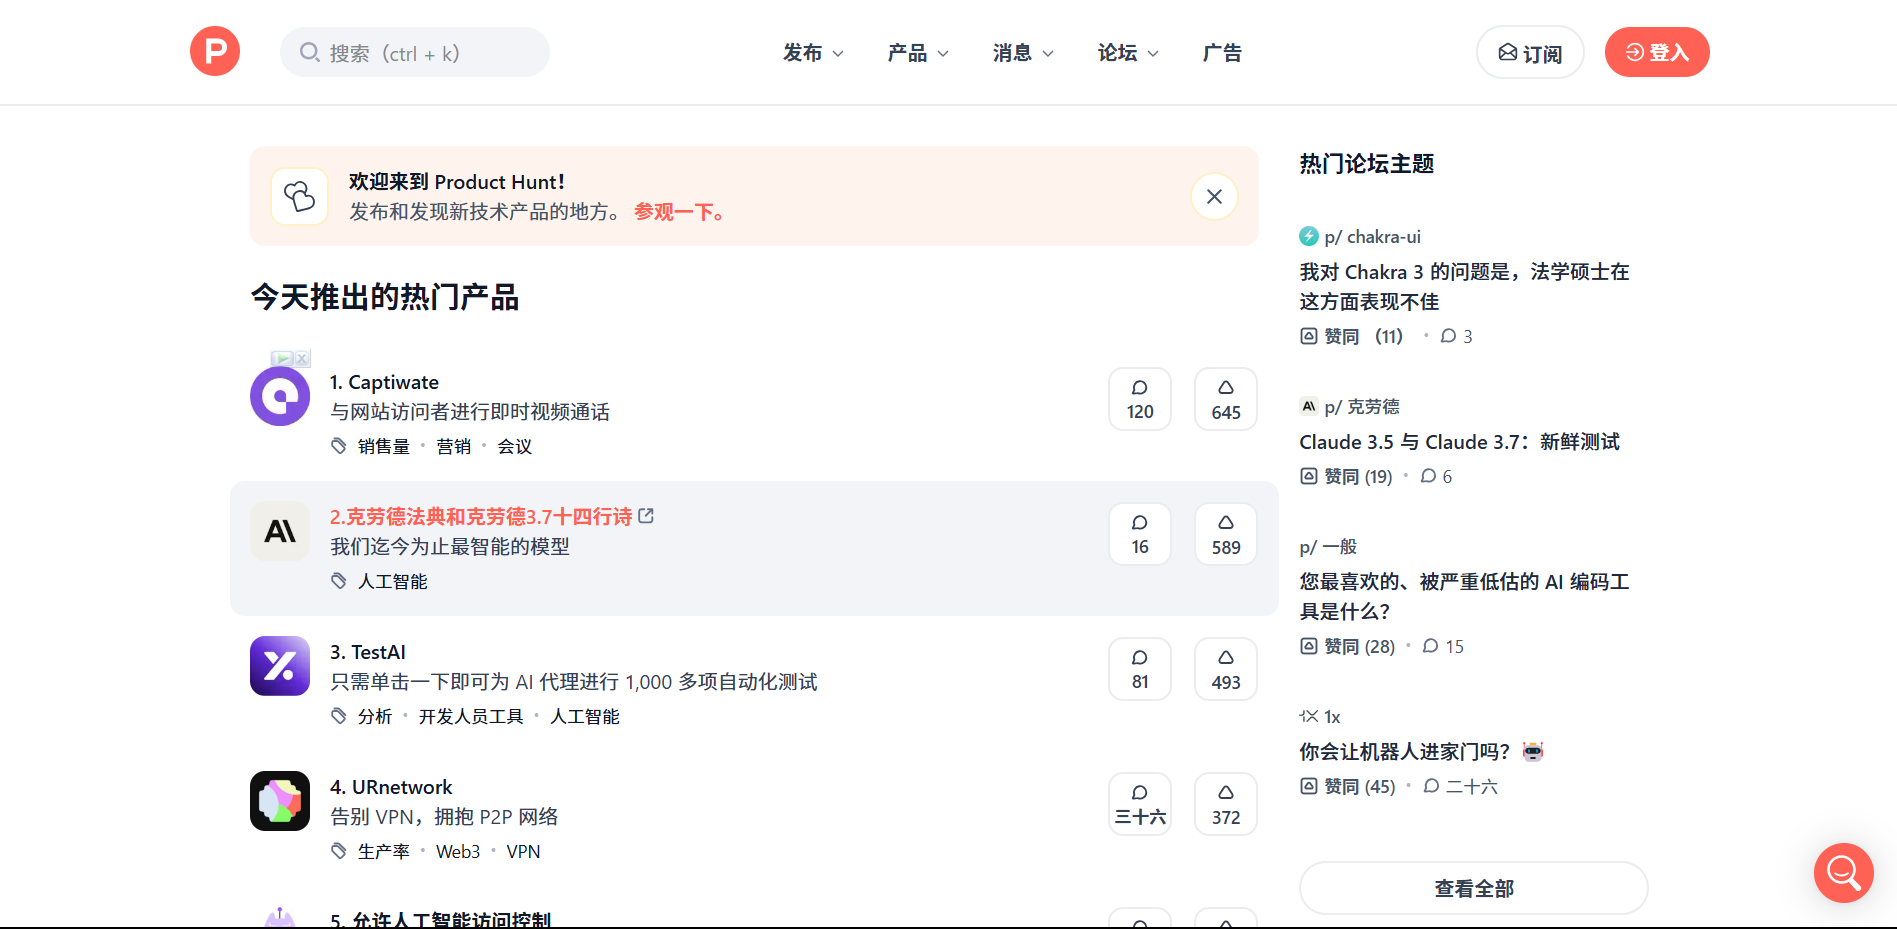Screen dimensions: 1897x929
Task: Expand the 论坛 dropdown menu
Action: point(1128,53)
